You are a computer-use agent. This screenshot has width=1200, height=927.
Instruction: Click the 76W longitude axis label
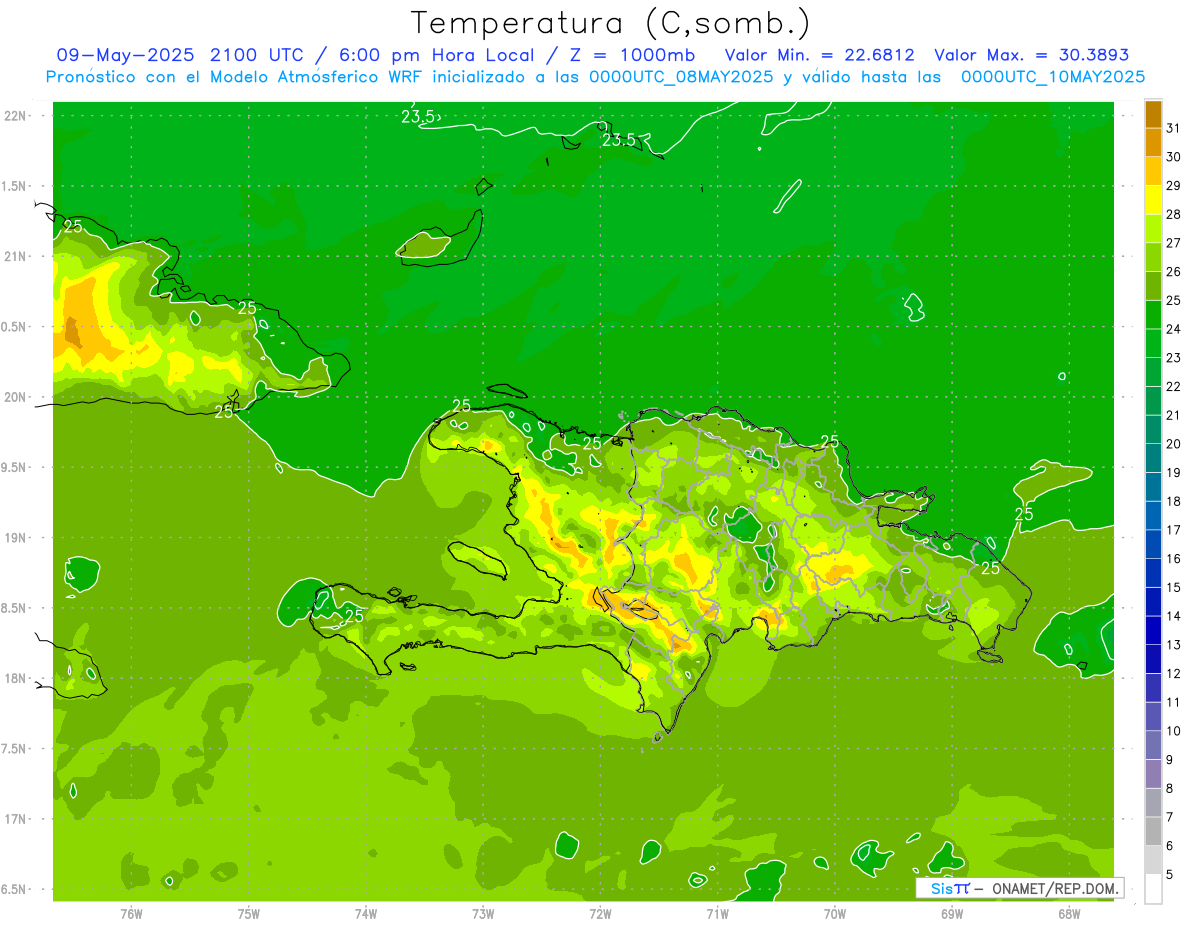pos(131,913)
